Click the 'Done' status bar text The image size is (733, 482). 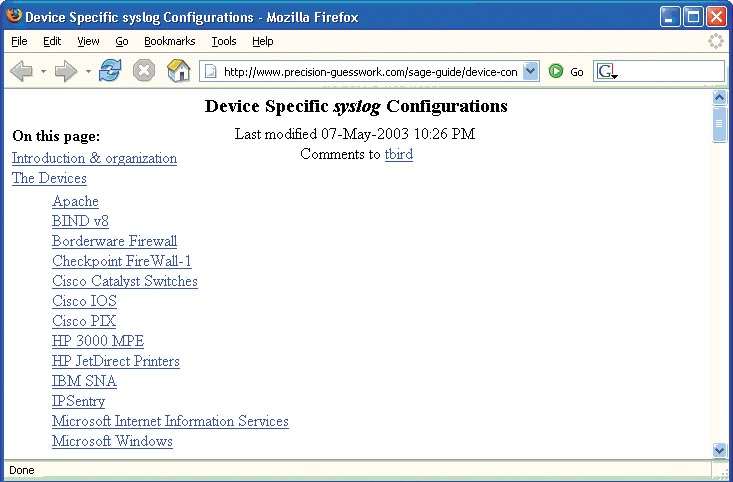point(22,470)
